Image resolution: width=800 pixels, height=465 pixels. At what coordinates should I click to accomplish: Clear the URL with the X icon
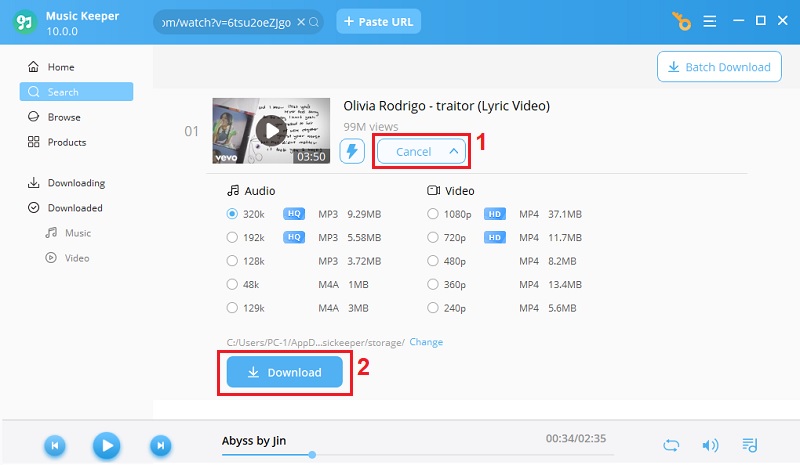[301, 22]
